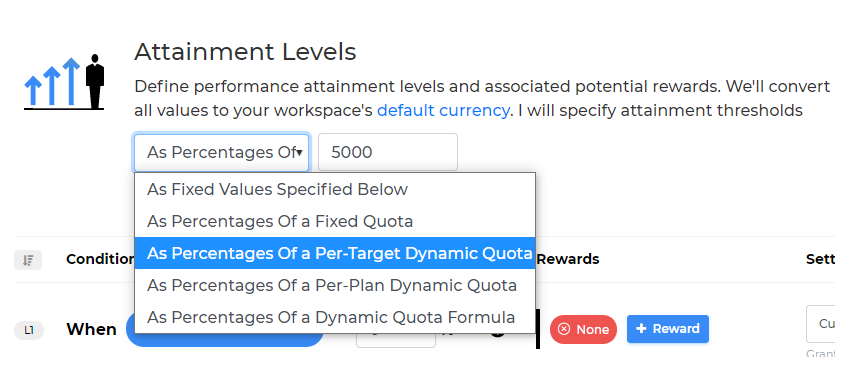Viewport: 861px width, 371px height.
Task: Add a reward with the Reward button
Action: pyautogui.click(x=668, y=329)
